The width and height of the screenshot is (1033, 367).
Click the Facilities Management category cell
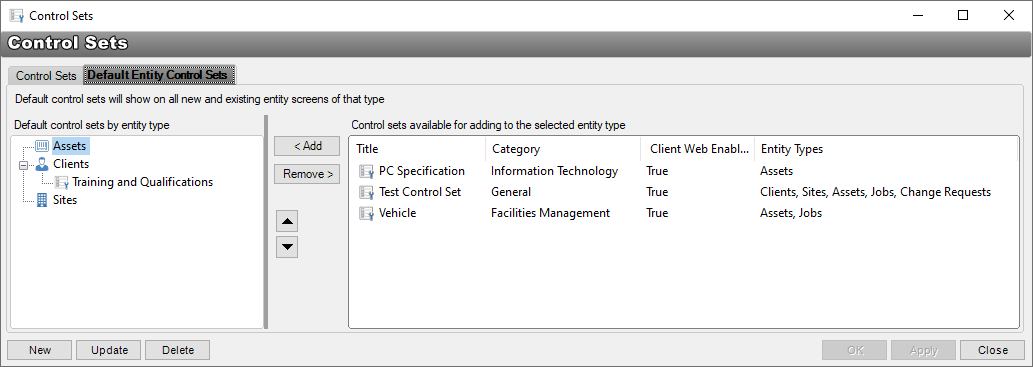pyautogui.click(x=551, y=213)
